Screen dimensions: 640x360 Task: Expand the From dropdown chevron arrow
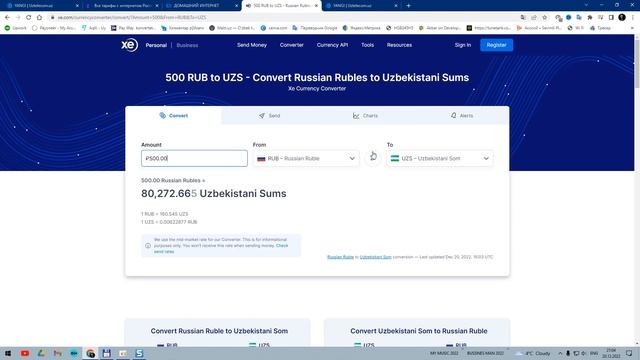[352, 158]
